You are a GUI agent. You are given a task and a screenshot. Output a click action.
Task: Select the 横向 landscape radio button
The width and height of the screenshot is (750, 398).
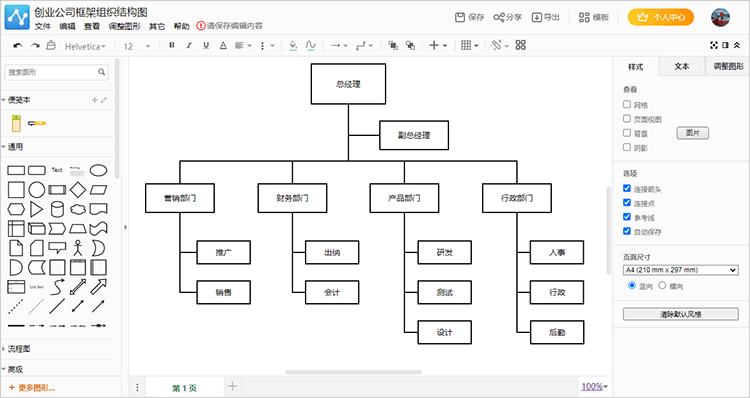(662, 286)
